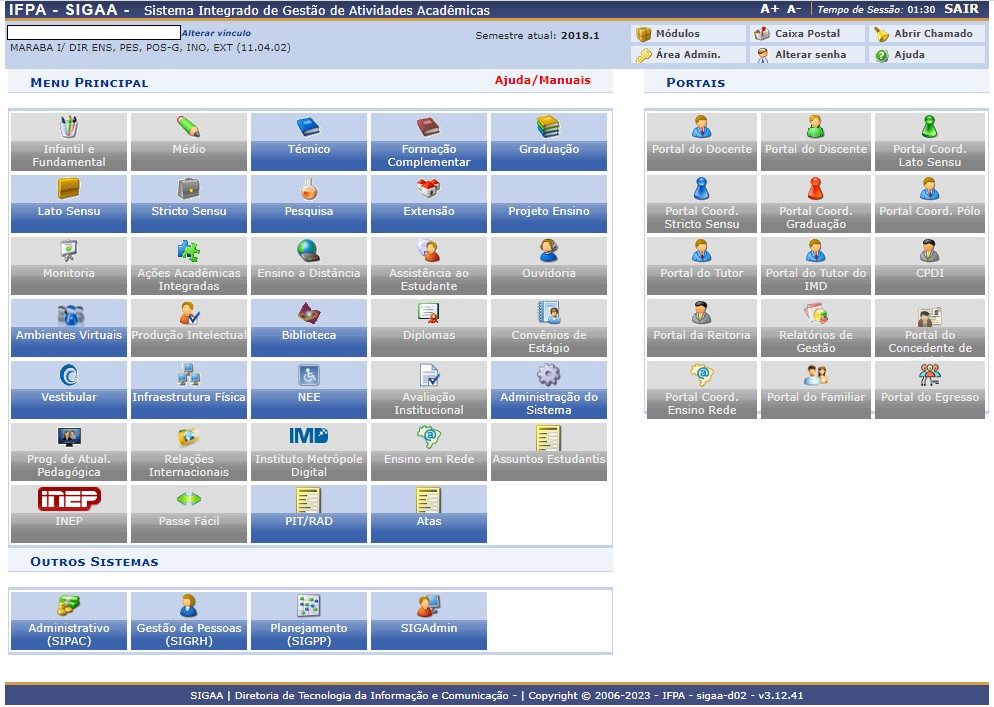
Task: Open the Instituto Metrópole Digital module
Action: [x=309, y=451]
